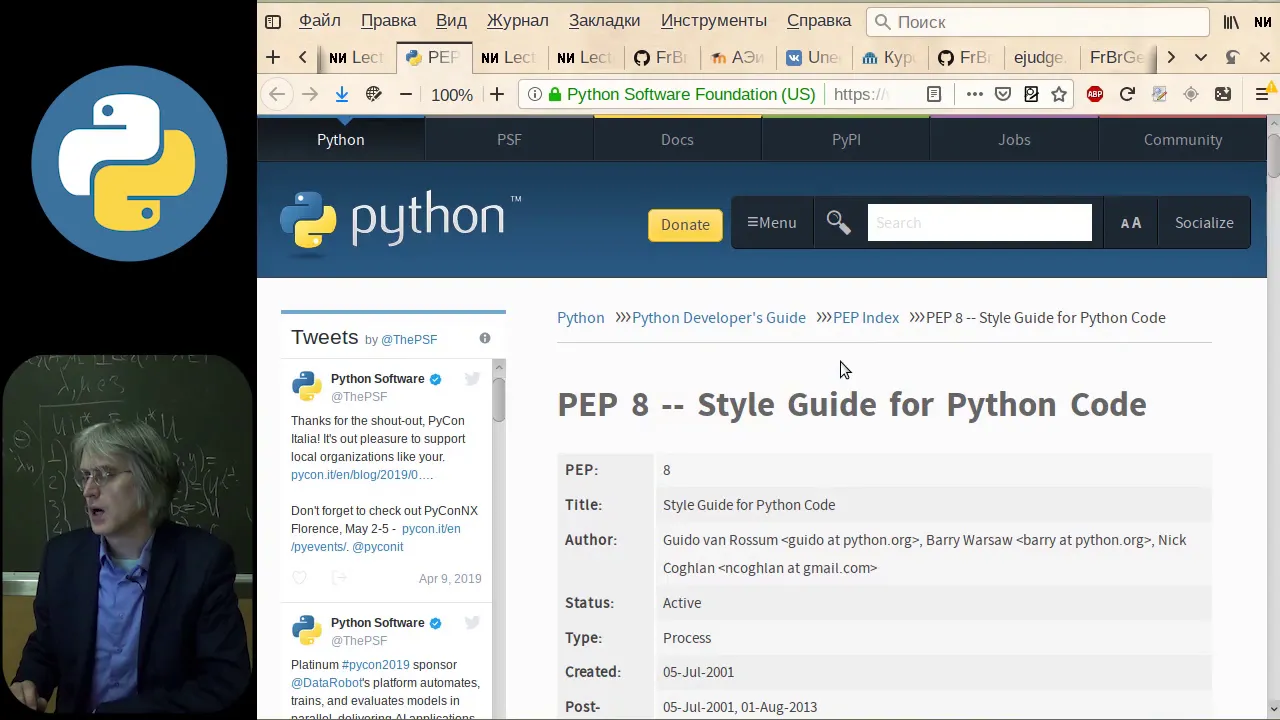Open @ThePSF link in Tweets header
Image resolution: width=1280 pixels, height=720 pixels.
[x=409, y=340]
